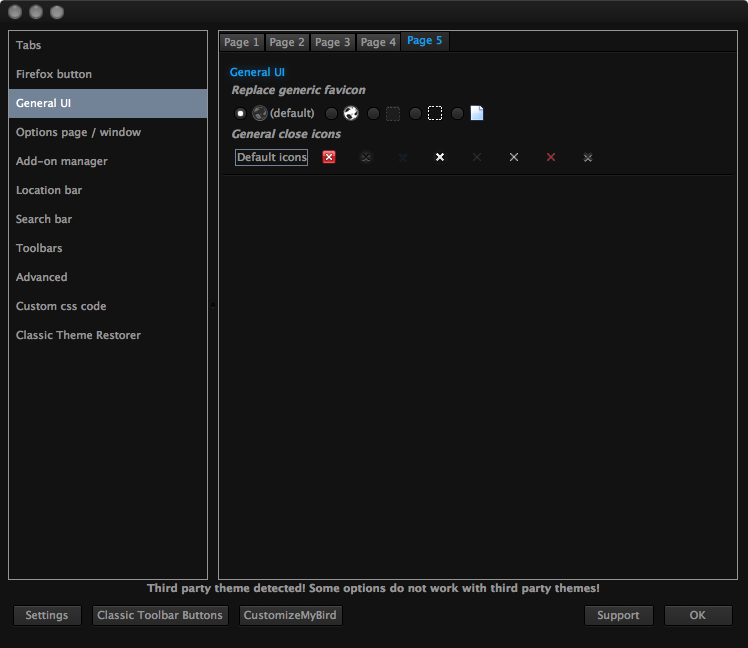Click the active Page 5 tab
This screenshot has height=648, width=748.
click(x=425, y=41)
